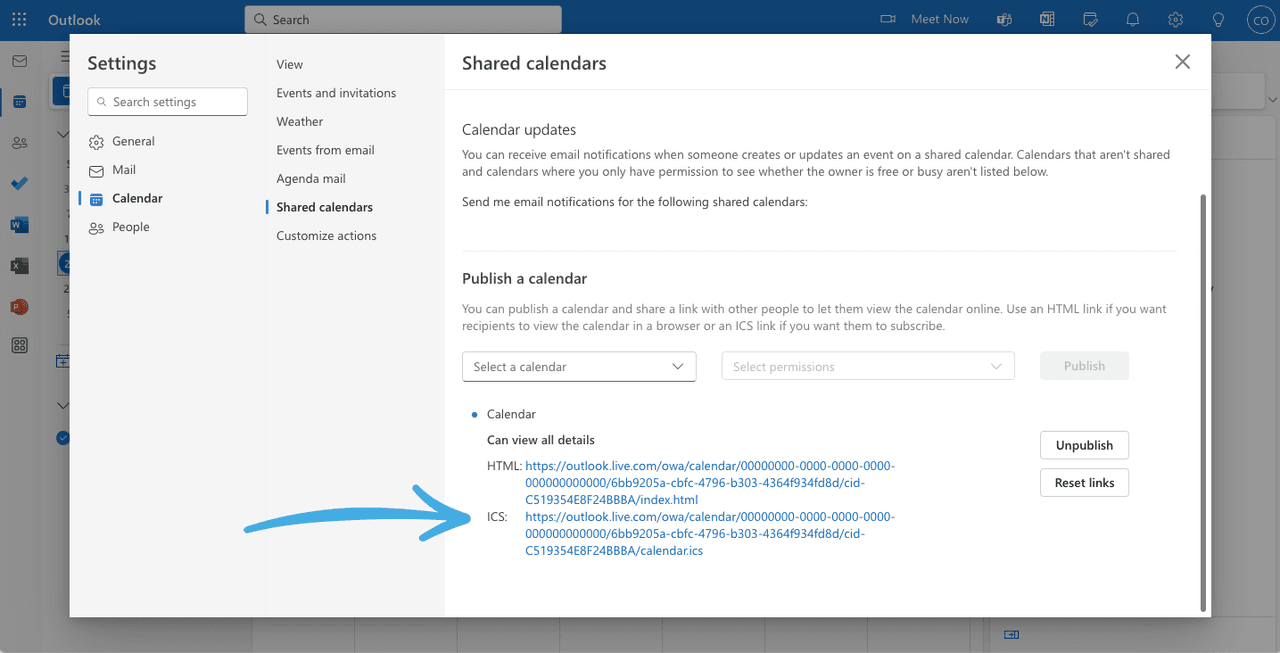Open PowerPoint from the sidebar
This screenshot has width=1280, height=653.
click(x=18, y=306)
